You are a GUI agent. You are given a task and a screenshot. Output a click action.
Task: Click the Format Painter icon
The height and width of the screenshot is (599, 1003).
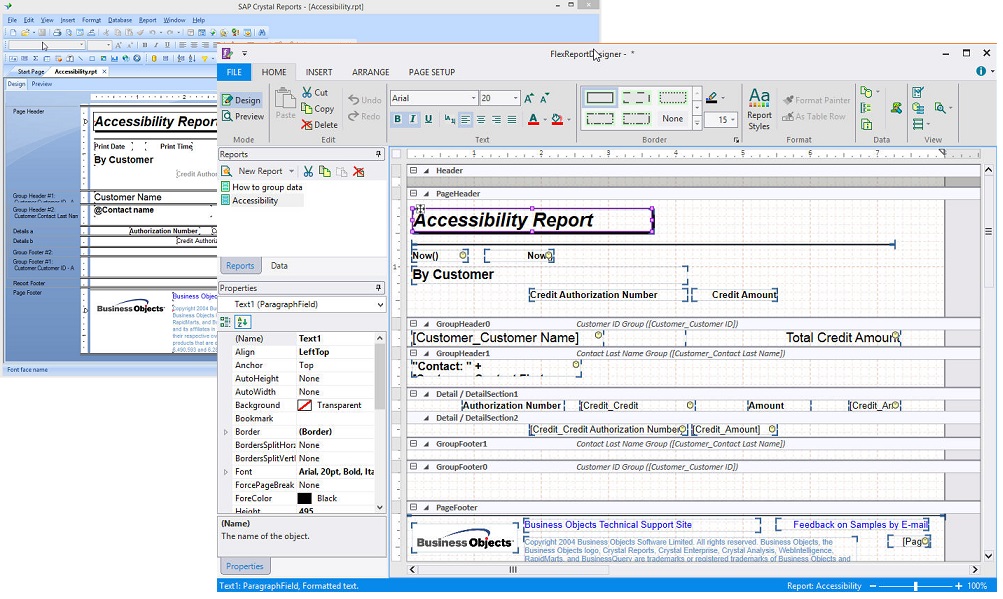coord(788,100)
